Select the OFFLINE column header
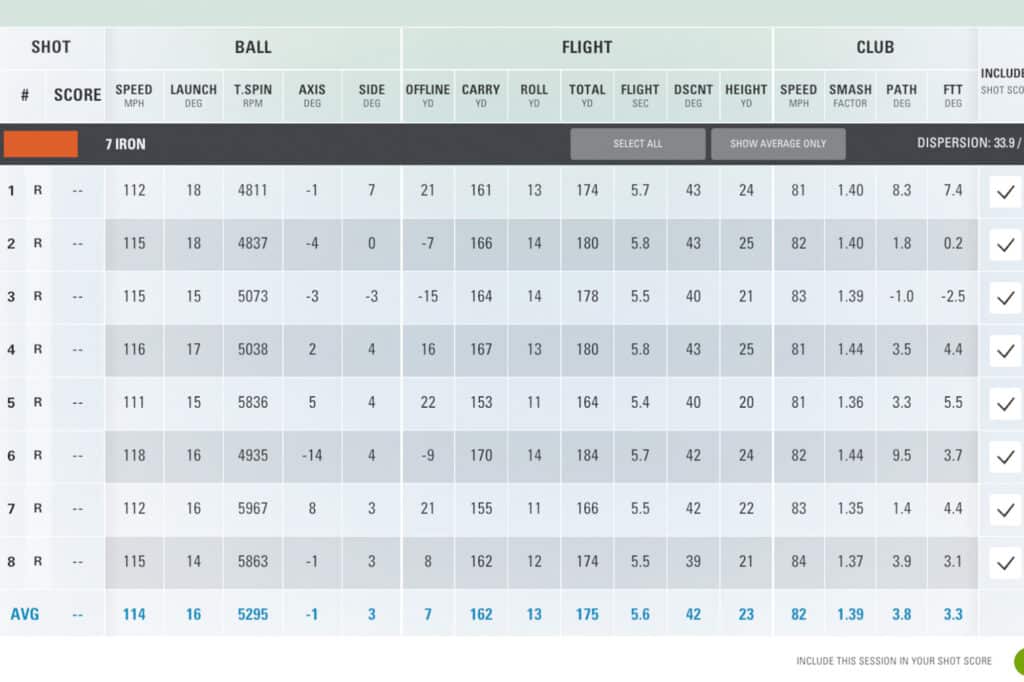The image size is (1024, 682). (x=428, y=95)
